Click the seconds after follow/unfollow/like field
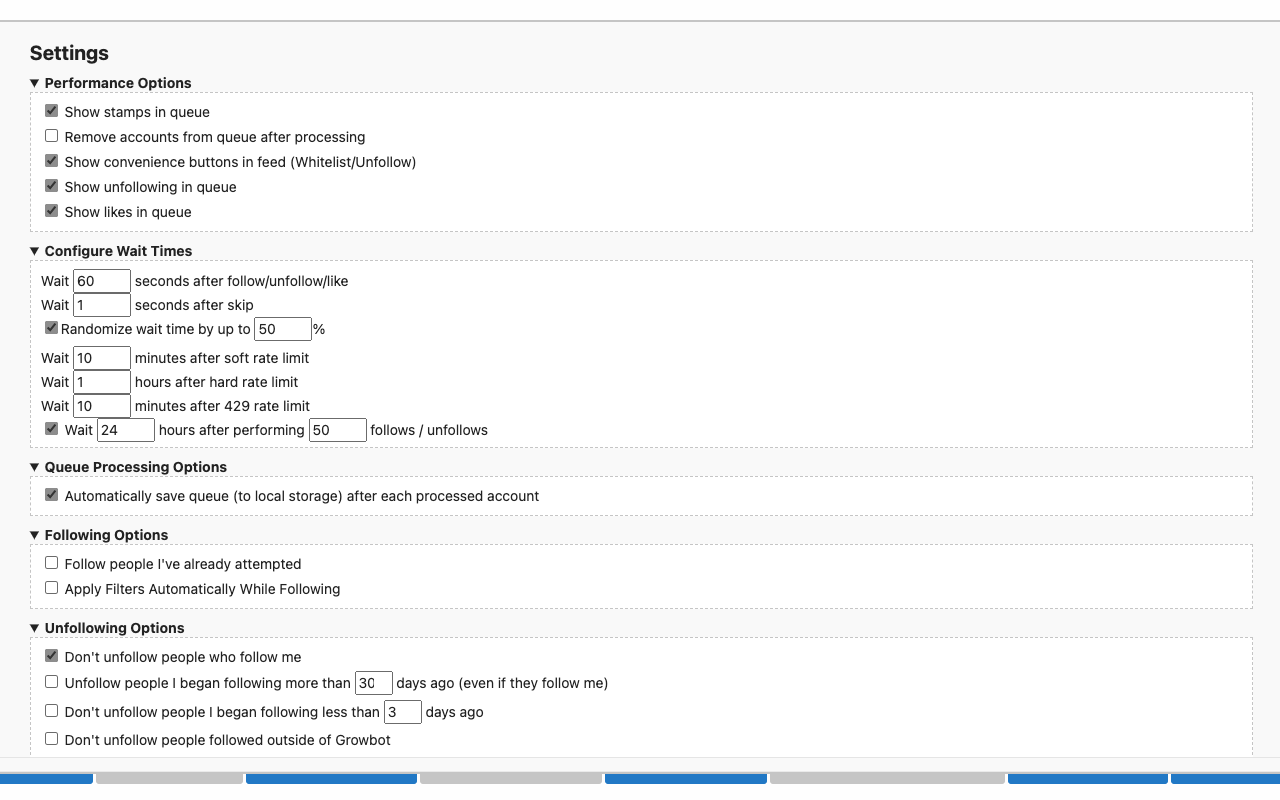The width and height of the screenshot is (1280, 800). pos(102,281)
